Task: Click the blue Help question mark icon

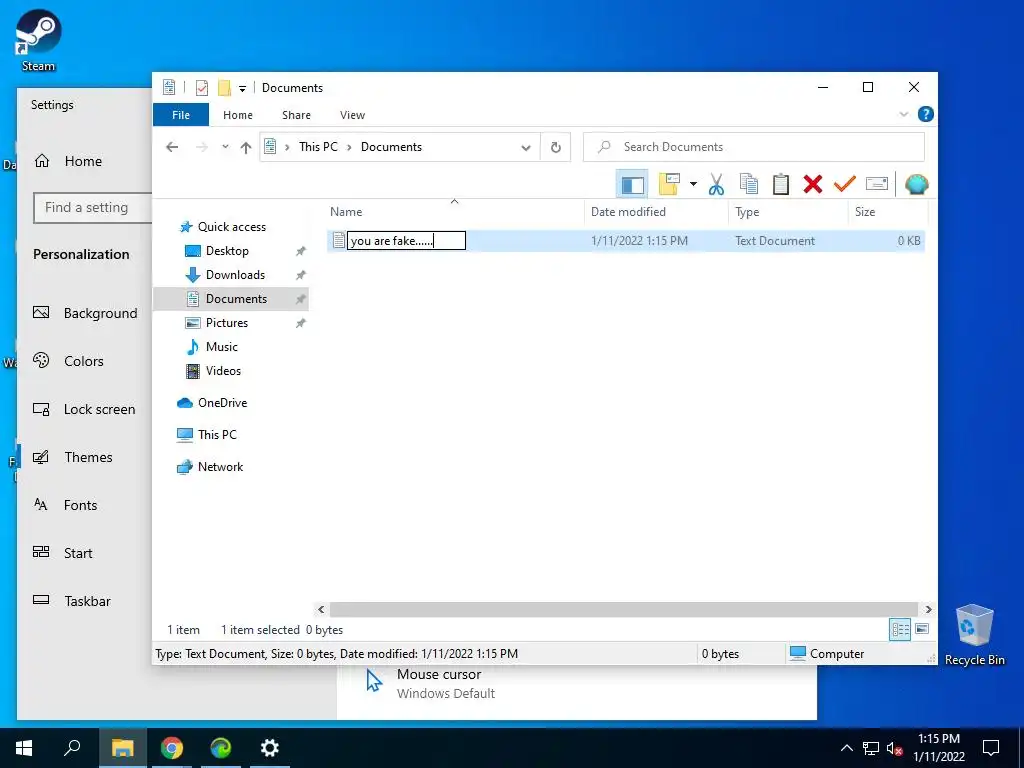Action: click(x=925, y=114)
